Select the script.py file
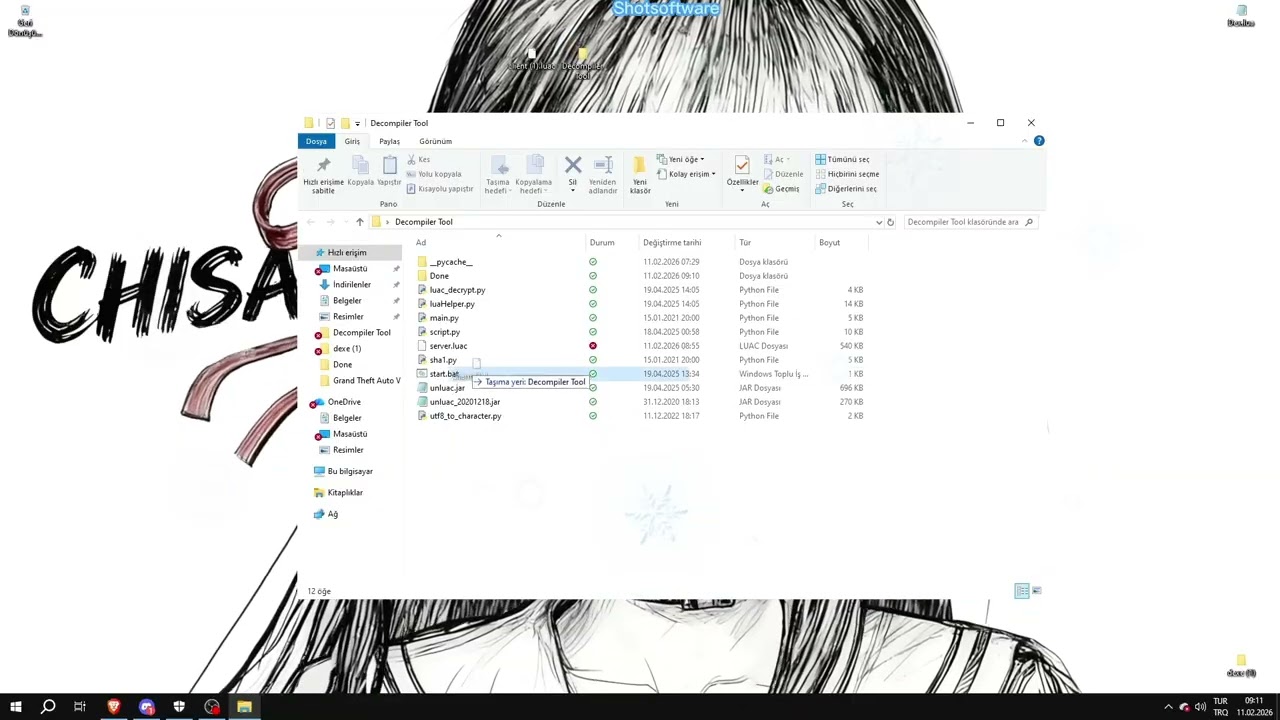1280x720 pixels. click(x=445, y=332)
